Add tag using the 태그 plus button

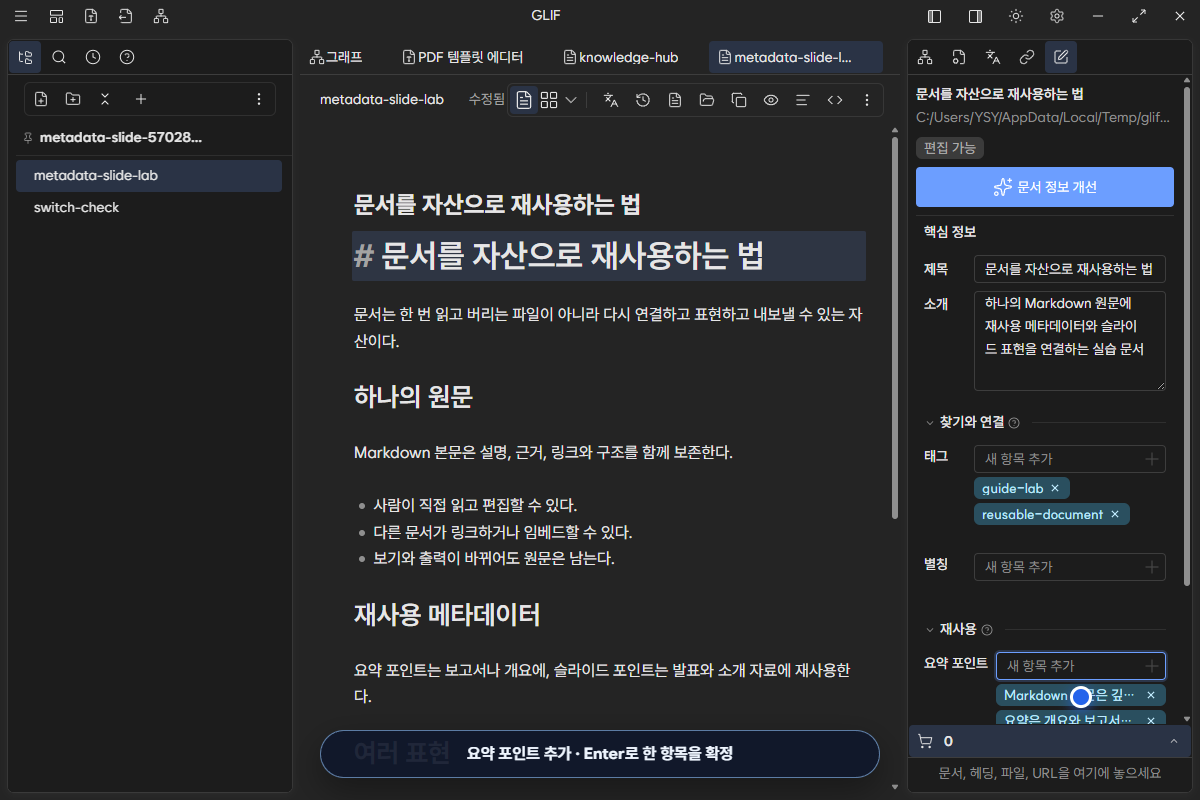point(1152,459)
